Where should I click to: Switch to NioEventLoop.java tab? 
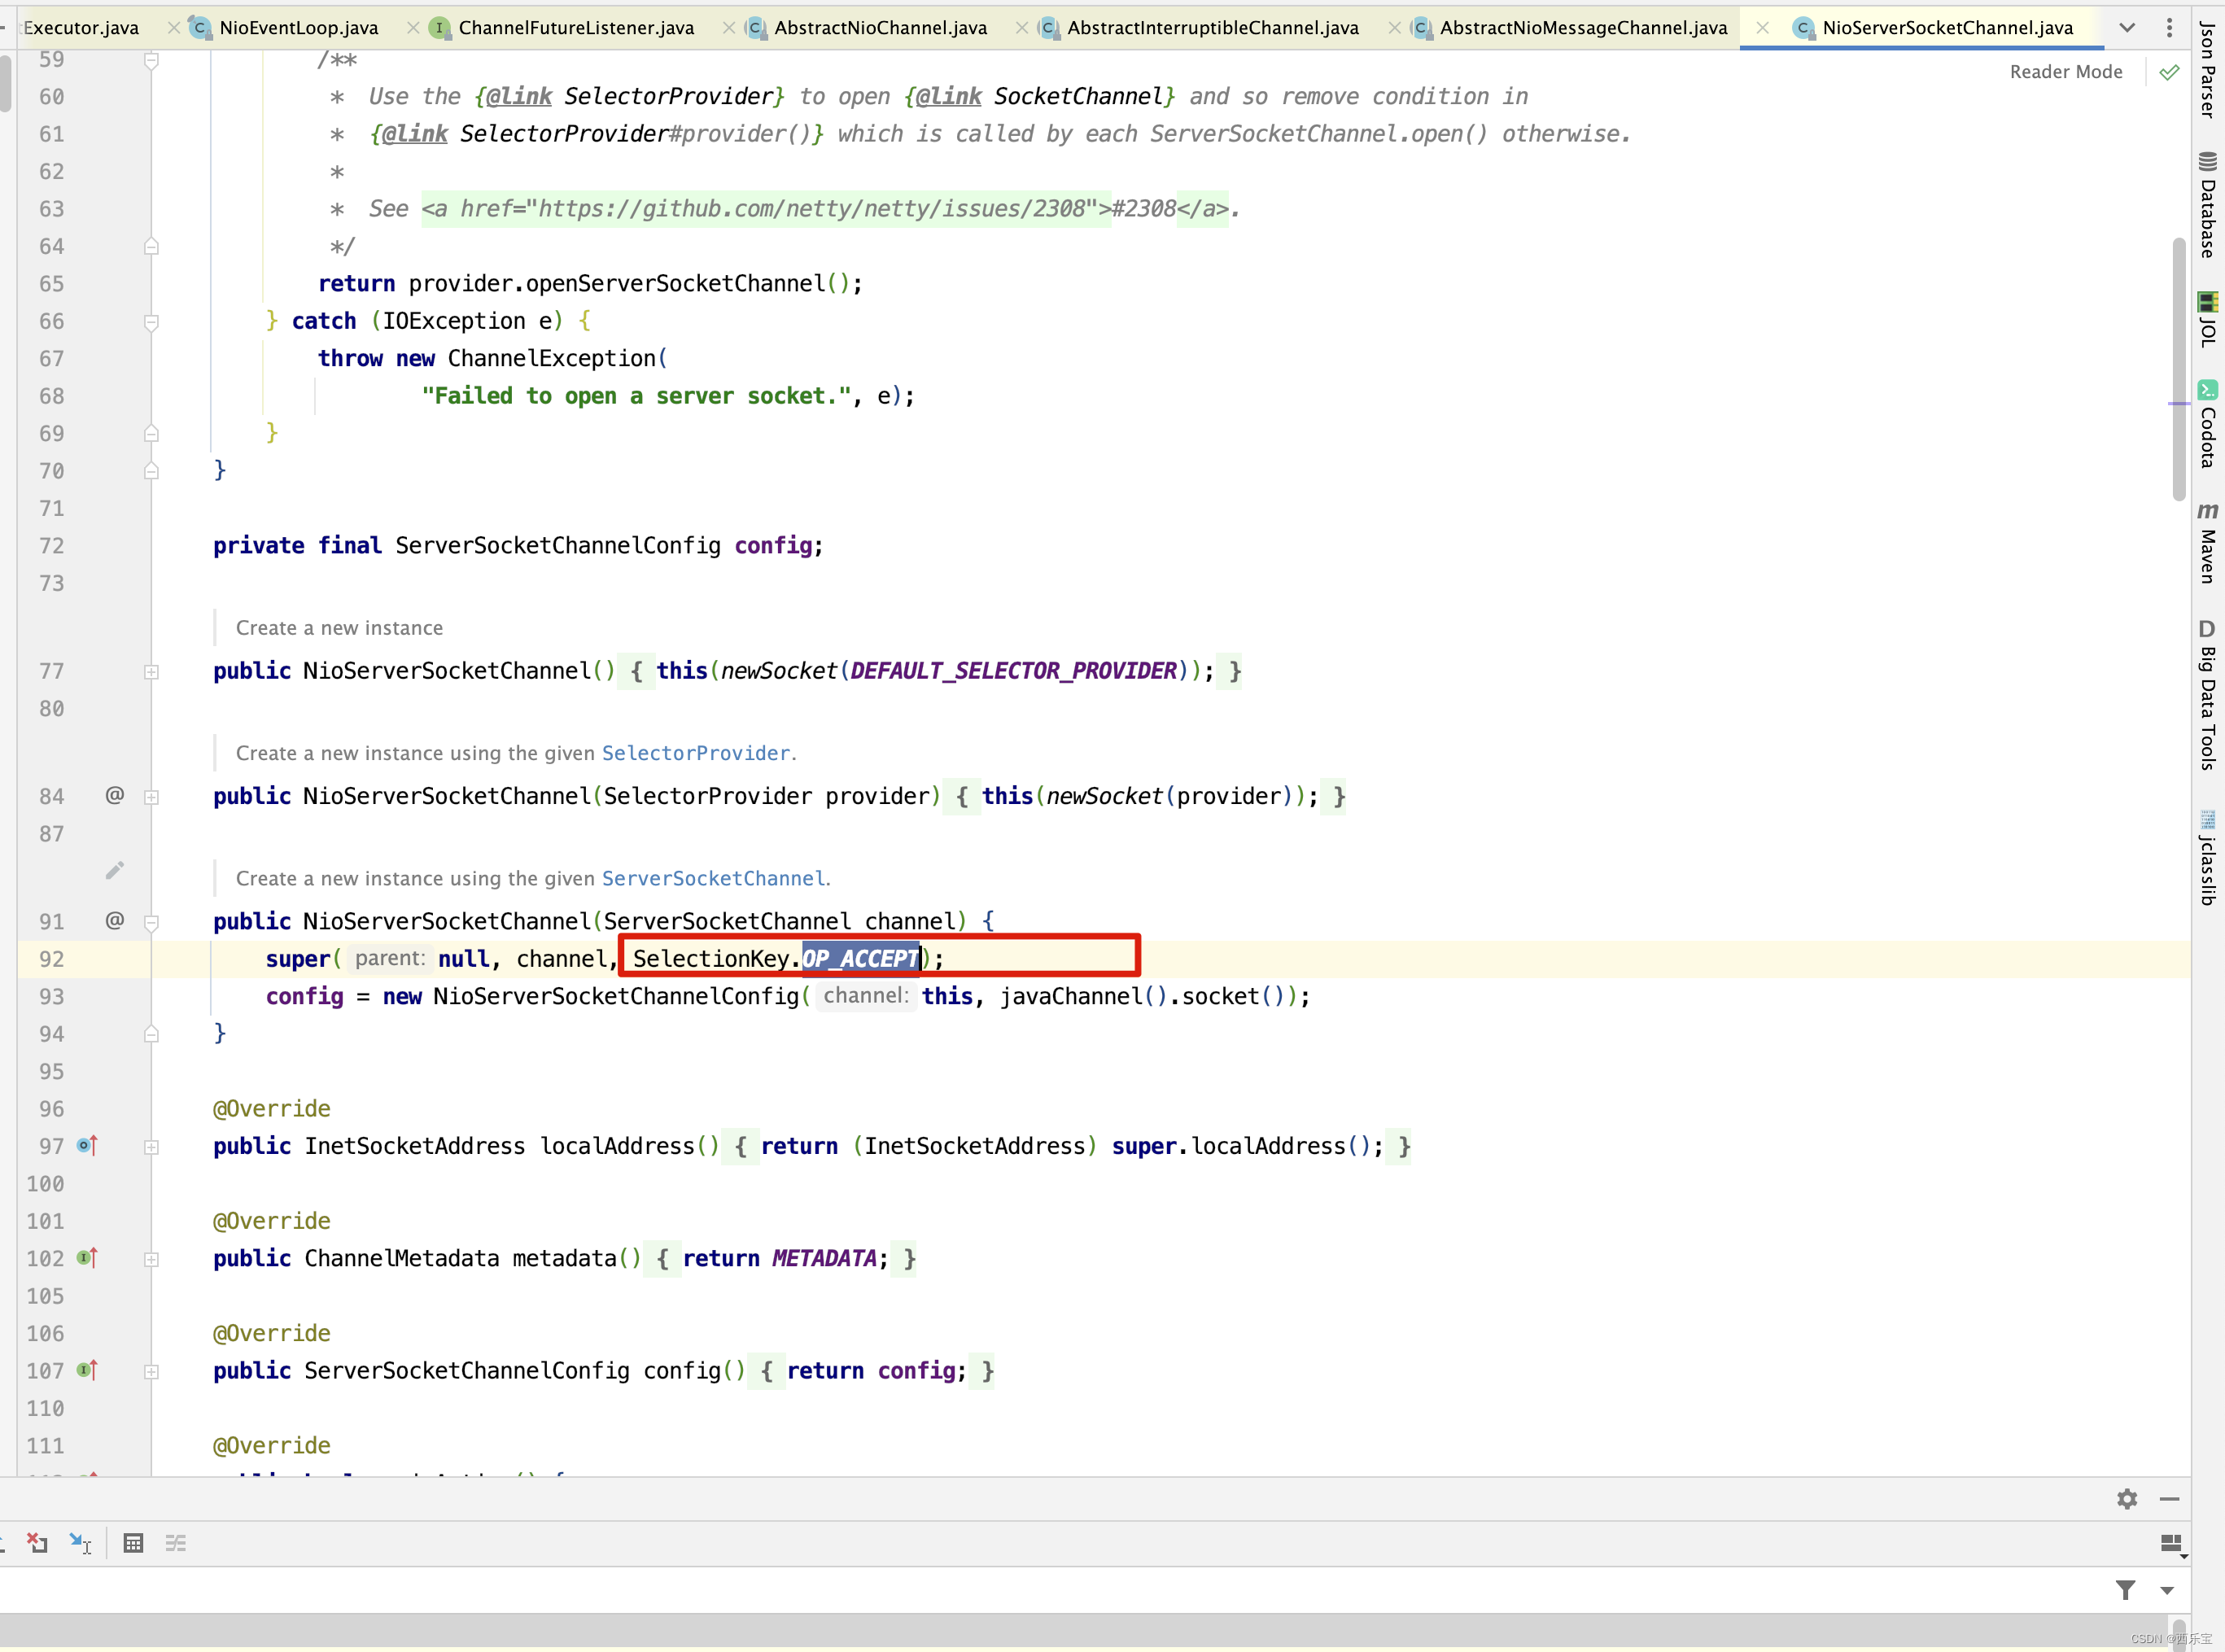tap(286, 27)
